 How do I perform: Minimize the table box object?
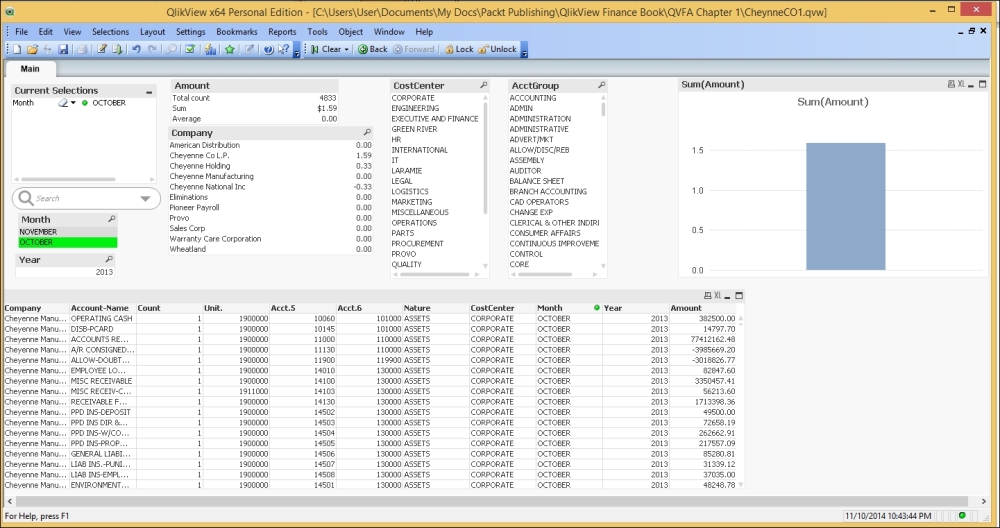[728, 296]
